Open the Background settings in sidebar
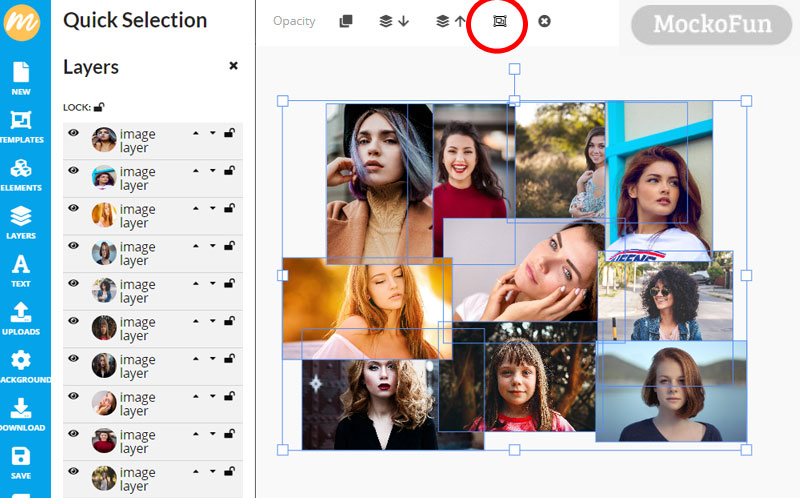This screenshot has height=498, width=800. click(x=23, y=367)
